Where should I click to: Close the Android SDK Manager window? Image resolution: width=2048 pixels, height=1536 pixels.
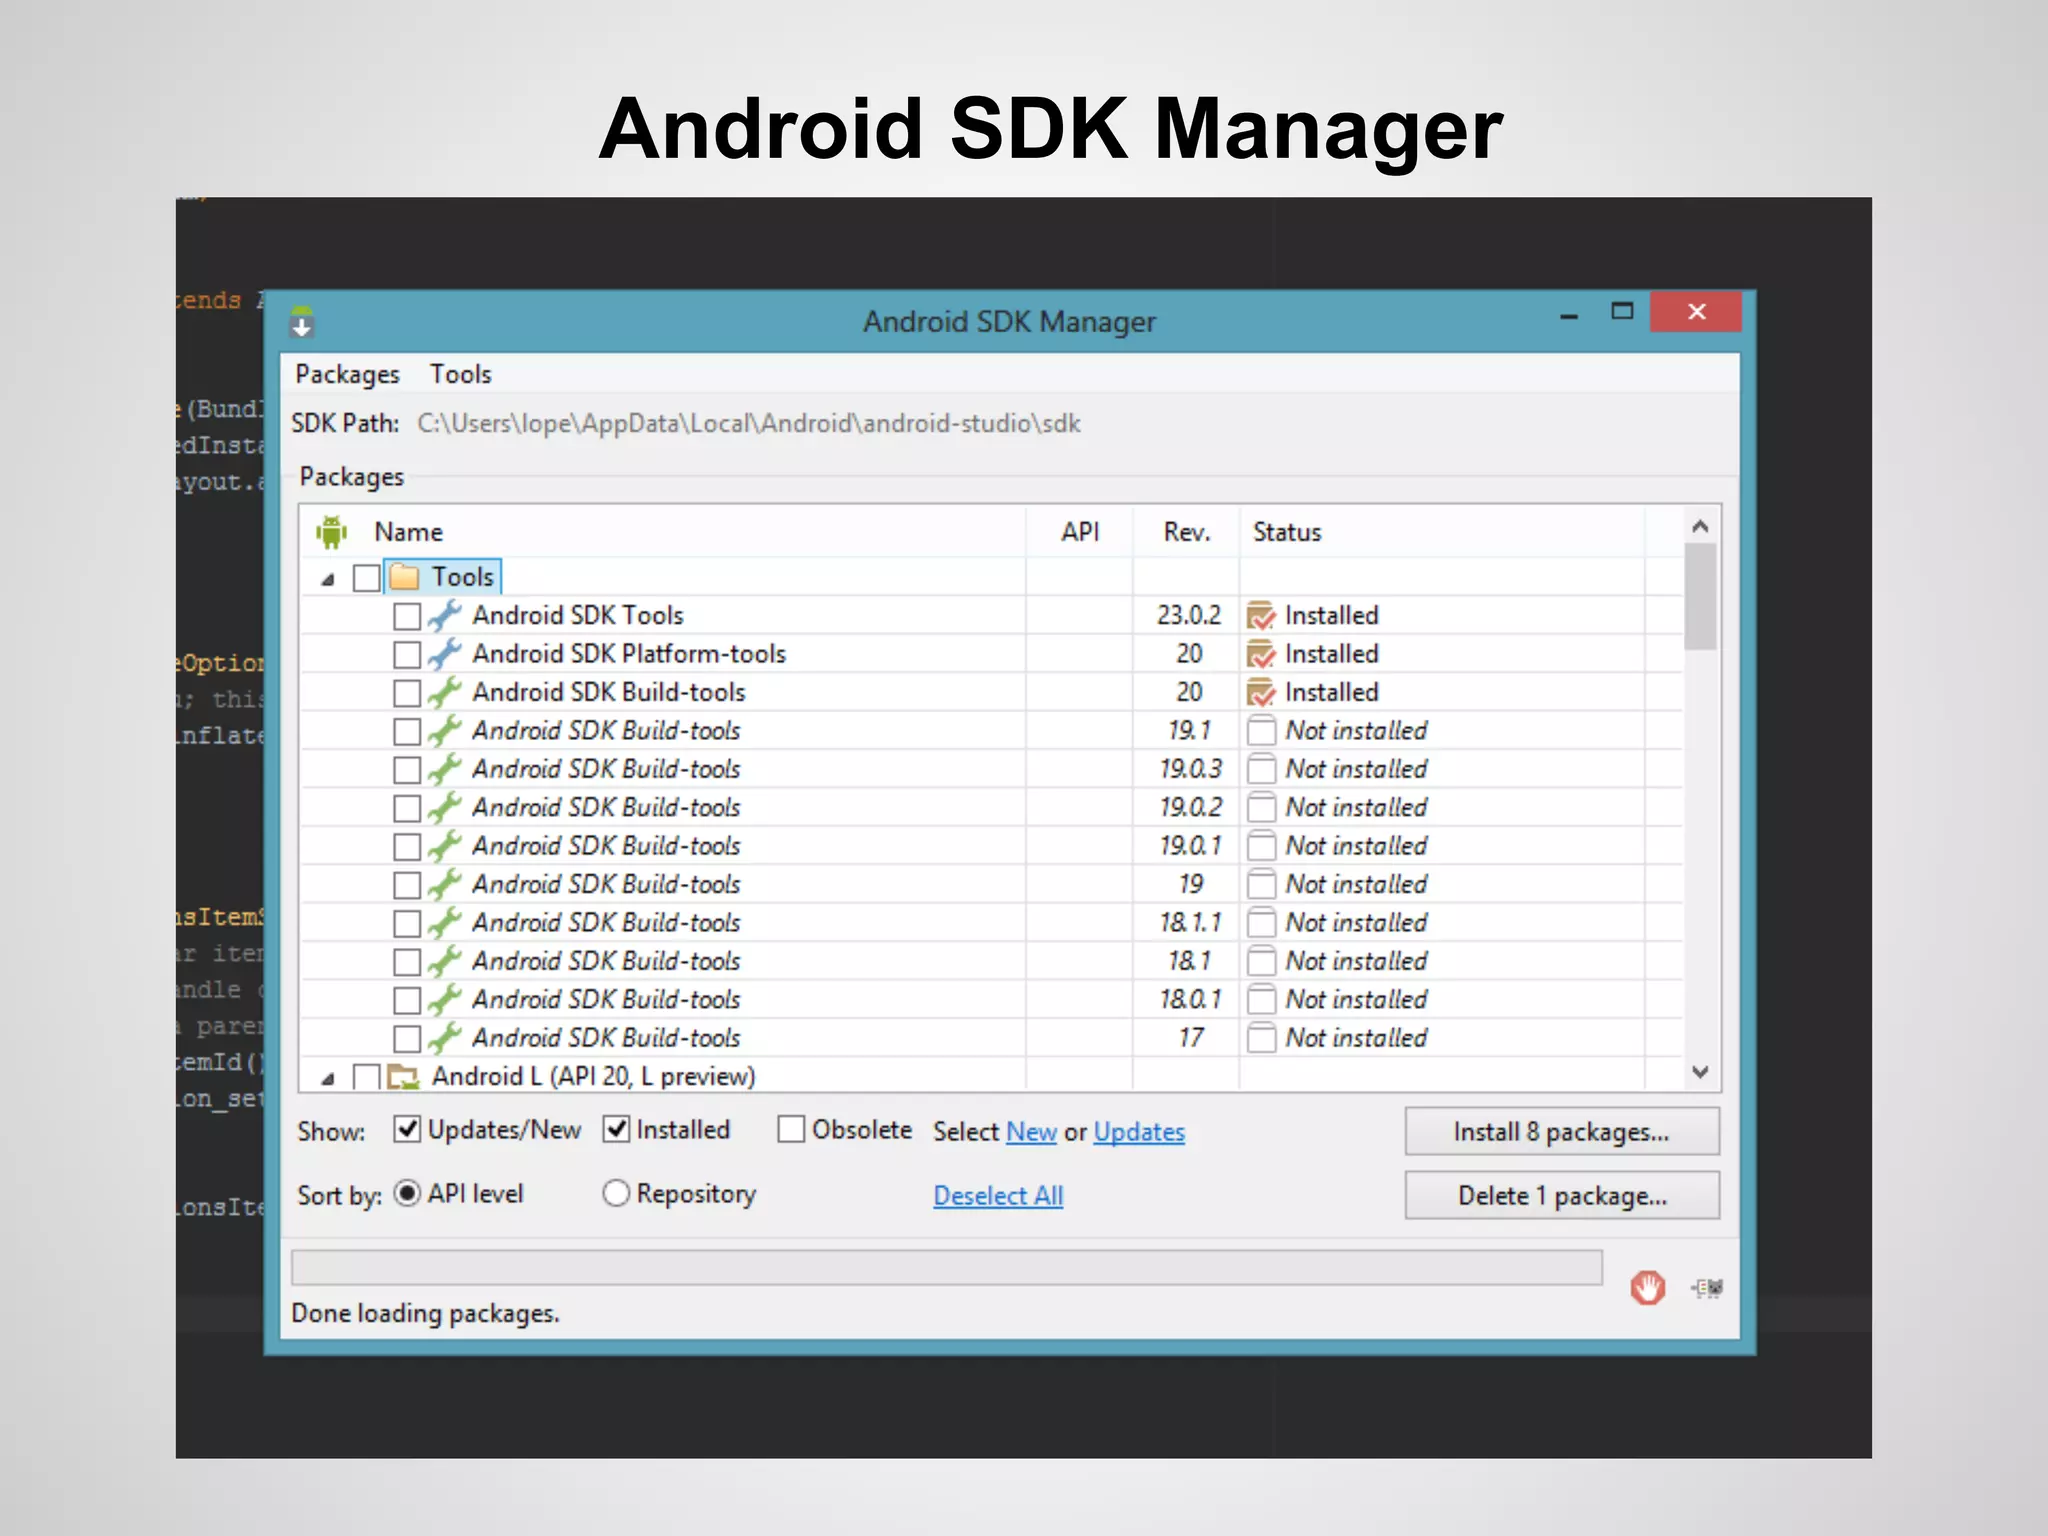[1696, 312]
